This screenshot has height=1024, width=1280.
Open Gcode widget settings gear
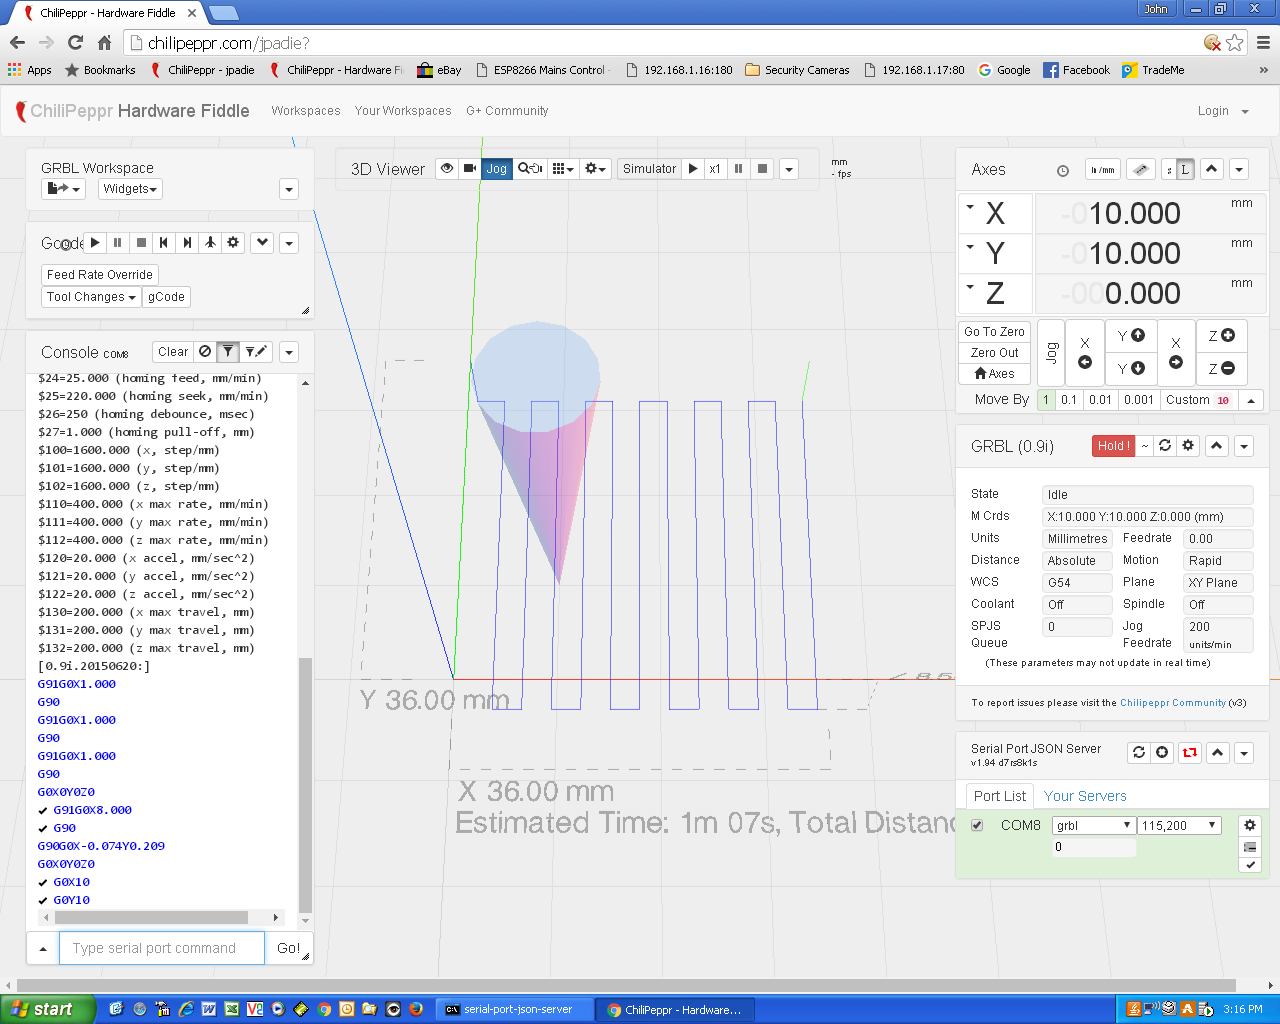[233, 242]
